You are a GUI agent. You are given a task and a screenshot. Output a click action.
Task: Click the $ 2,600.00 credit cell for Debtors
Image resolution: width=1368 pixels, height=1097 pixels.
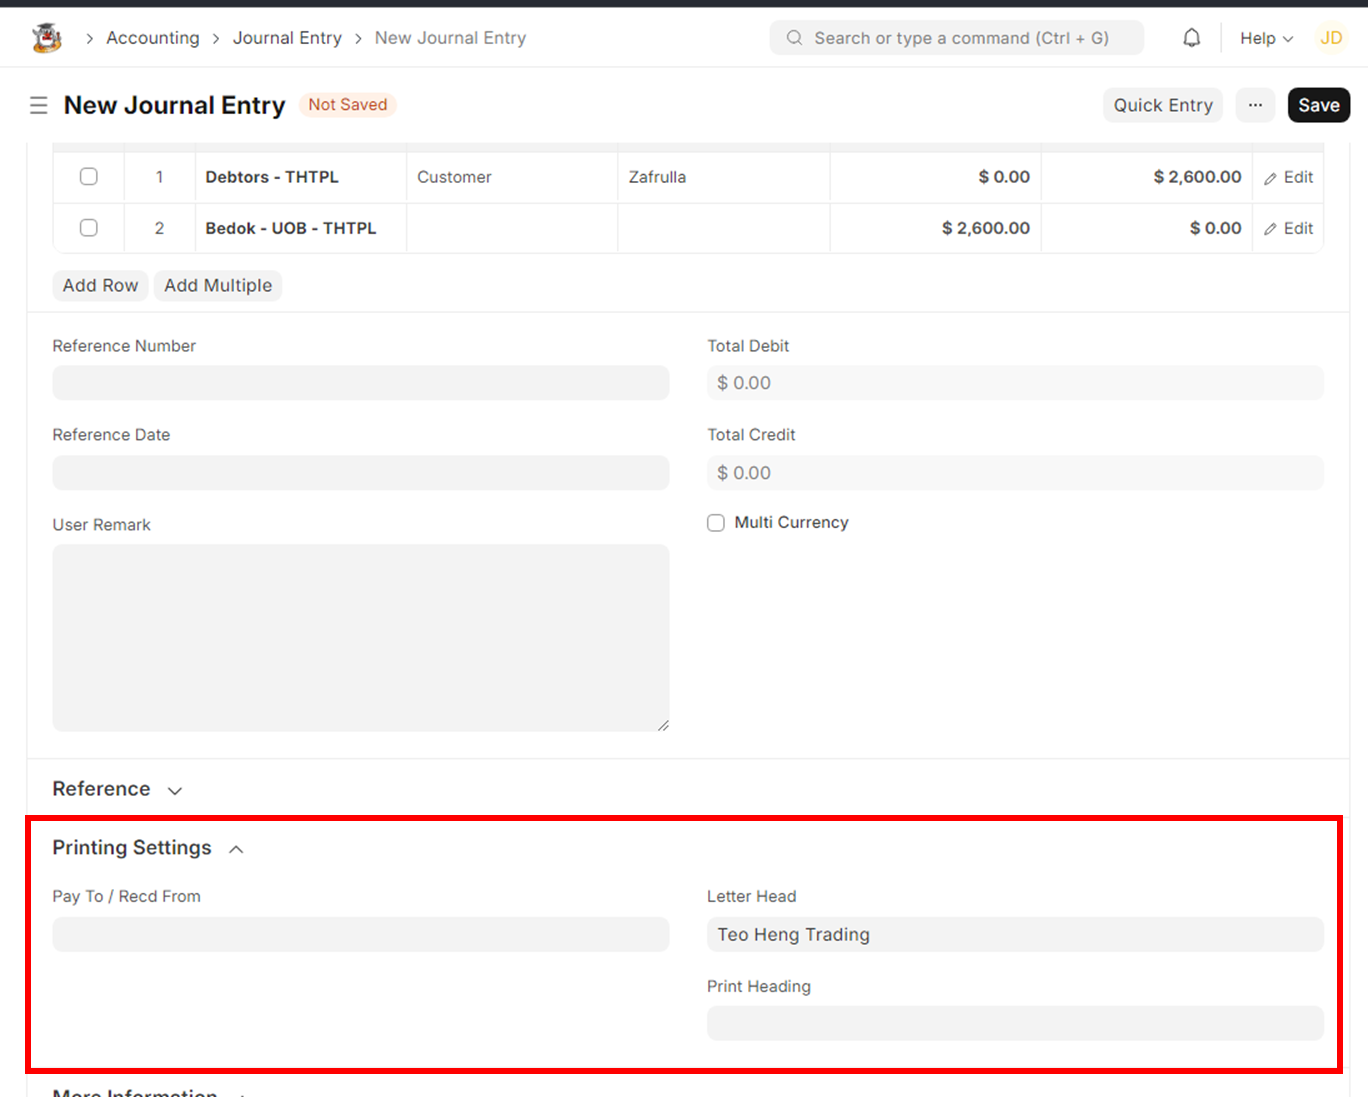coord(1147,177)
